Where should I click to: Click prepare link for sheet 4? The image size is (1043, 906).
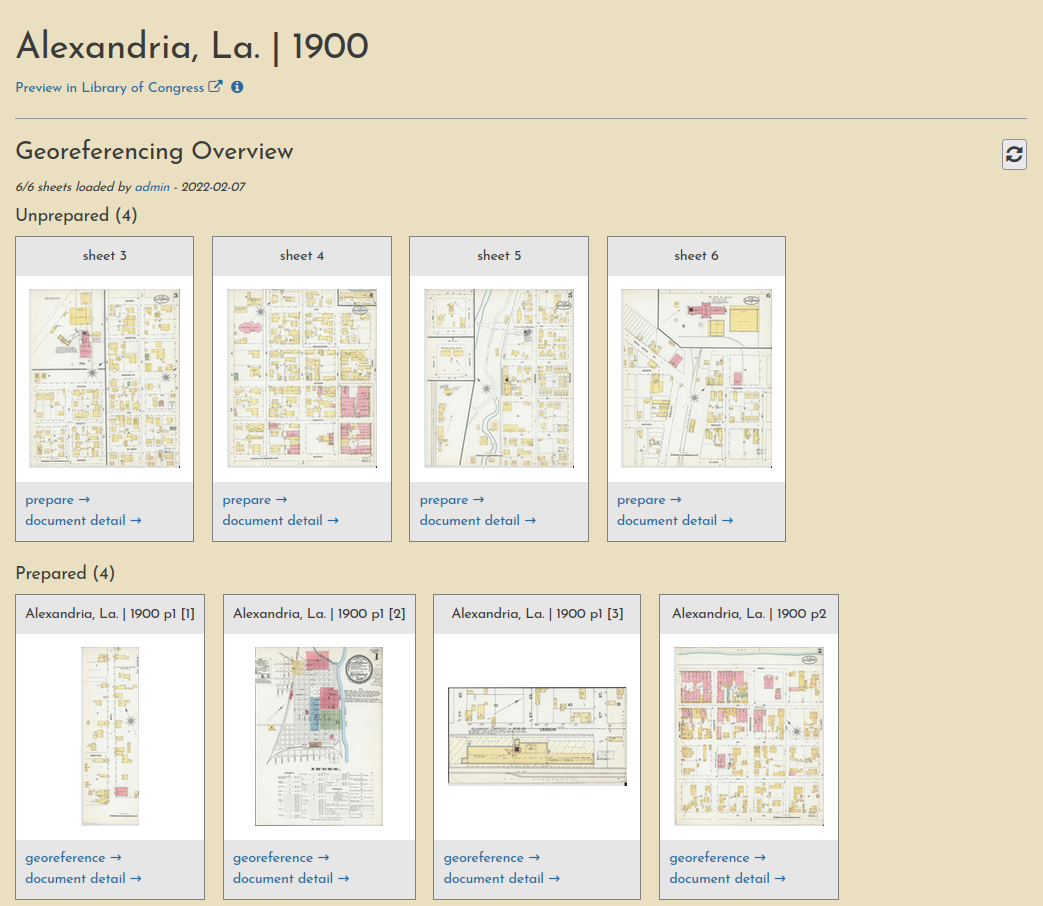(254, 500)
